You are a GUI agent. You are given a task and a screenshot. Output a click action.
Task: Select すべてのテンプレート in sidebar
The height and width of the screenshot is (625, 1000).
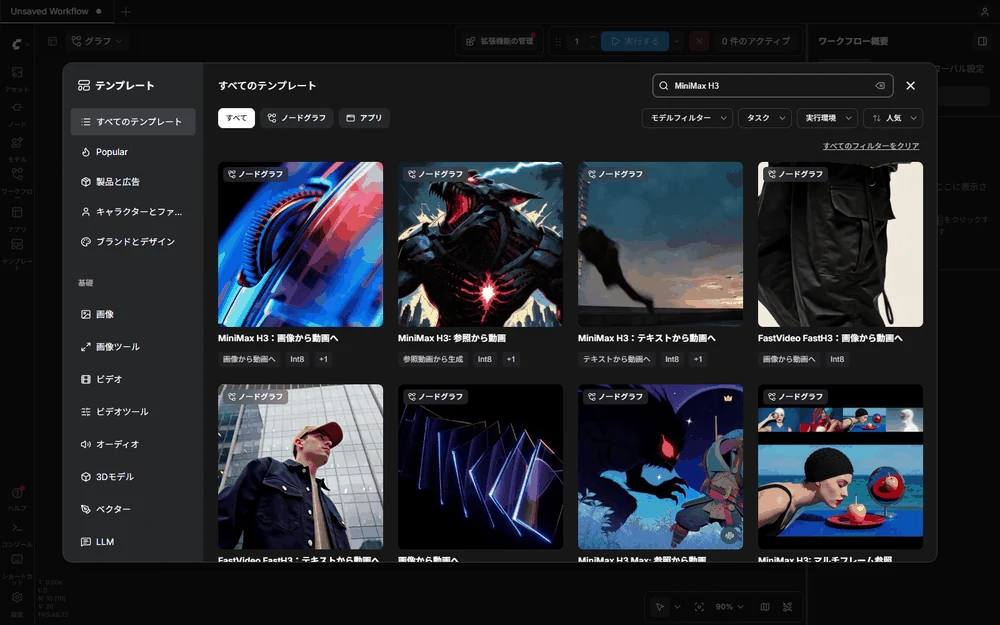pyautogui.click(x=133, y=122)
